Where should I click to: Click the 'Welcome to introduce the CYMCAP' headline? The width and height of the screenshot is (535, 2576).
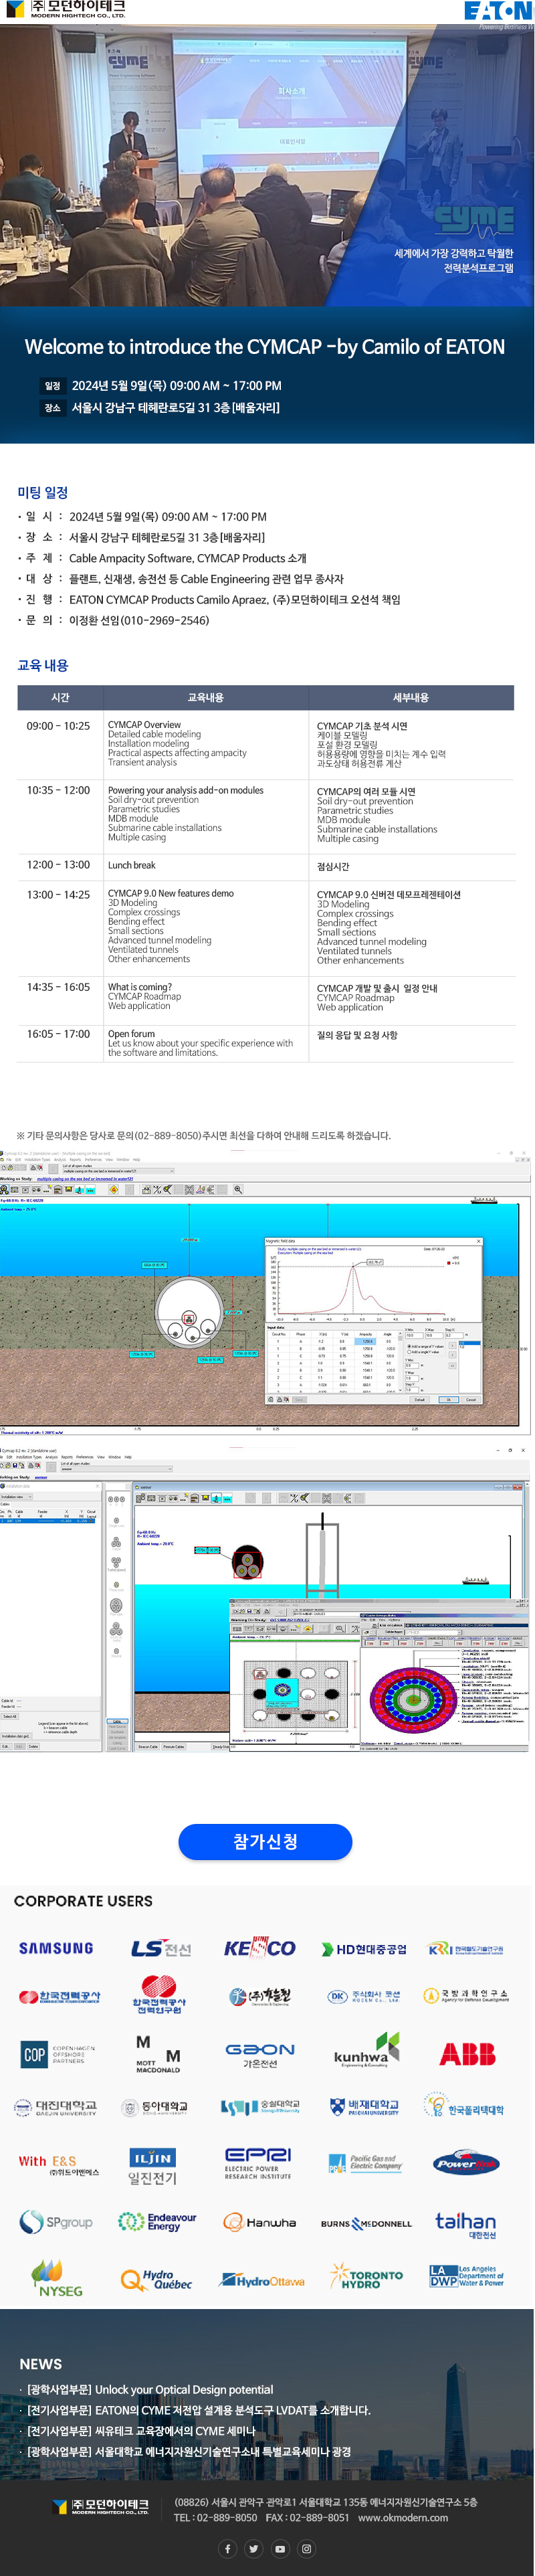point(265,347)
